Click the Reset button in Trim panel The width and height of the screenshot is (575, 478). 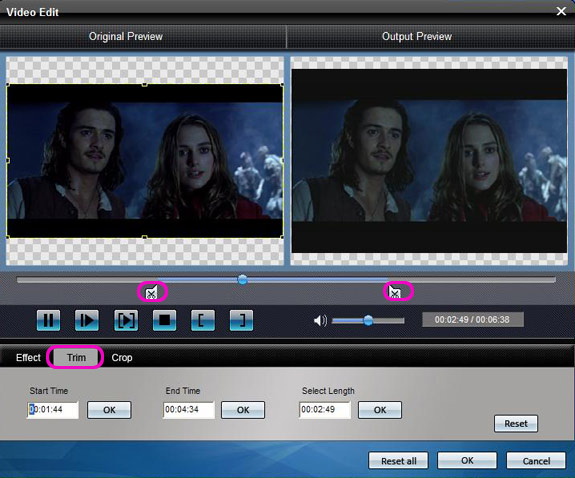pyautogui.click(x=516, y=424)
